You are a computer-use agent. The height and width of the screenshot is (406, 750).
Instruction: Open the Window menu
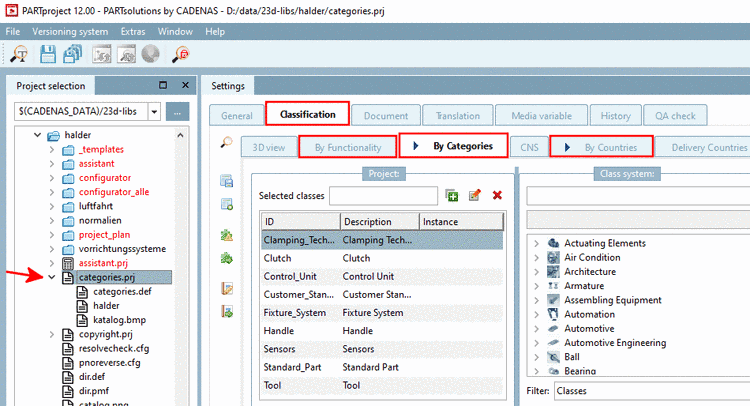(x=175, y=32)
